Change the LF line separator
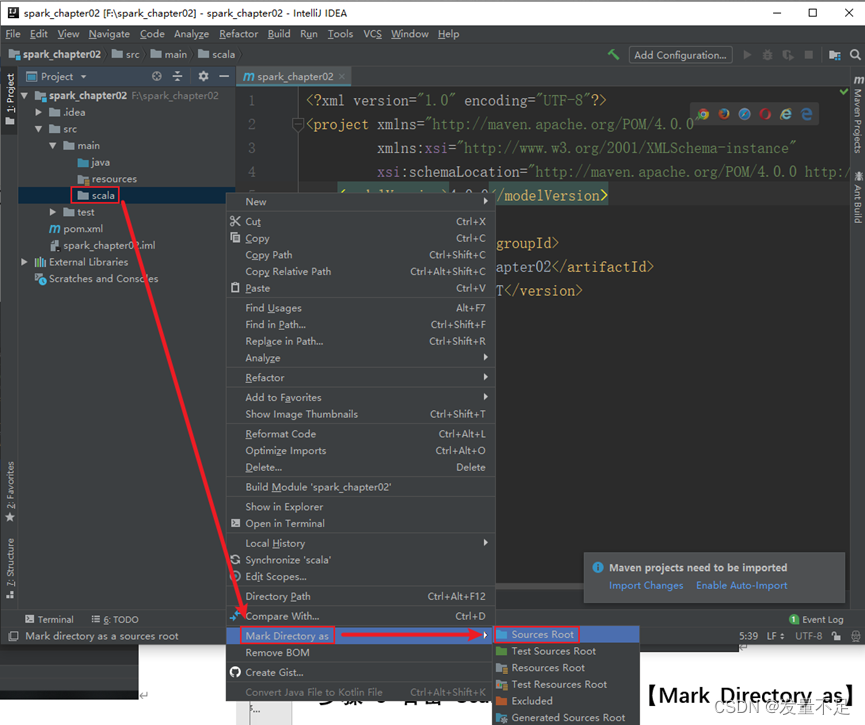 (x=775, y=636)
